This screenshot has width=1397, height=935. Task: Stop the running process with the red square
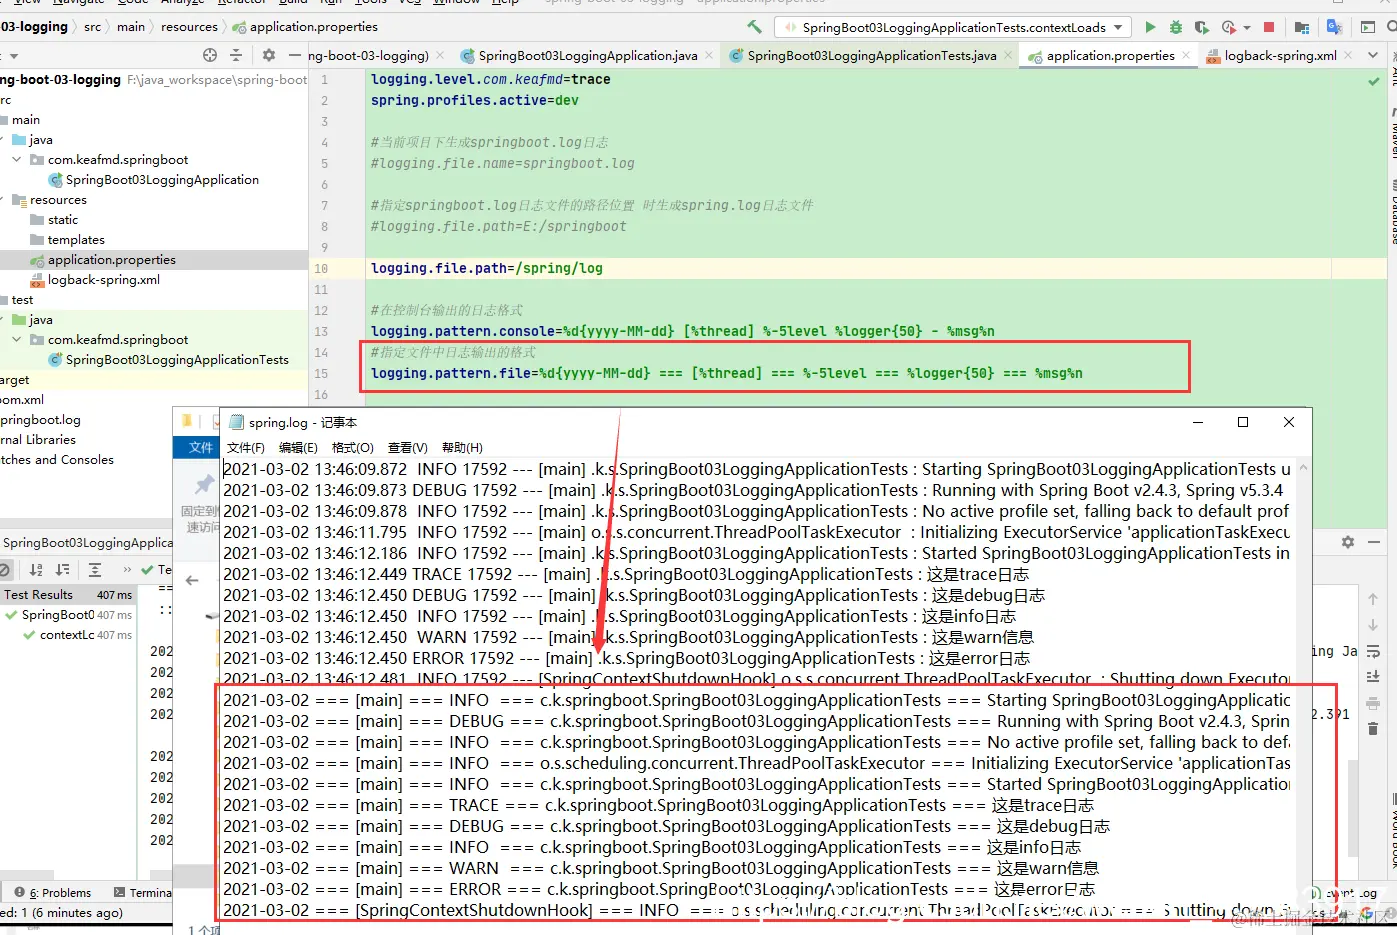point(1269,27)
